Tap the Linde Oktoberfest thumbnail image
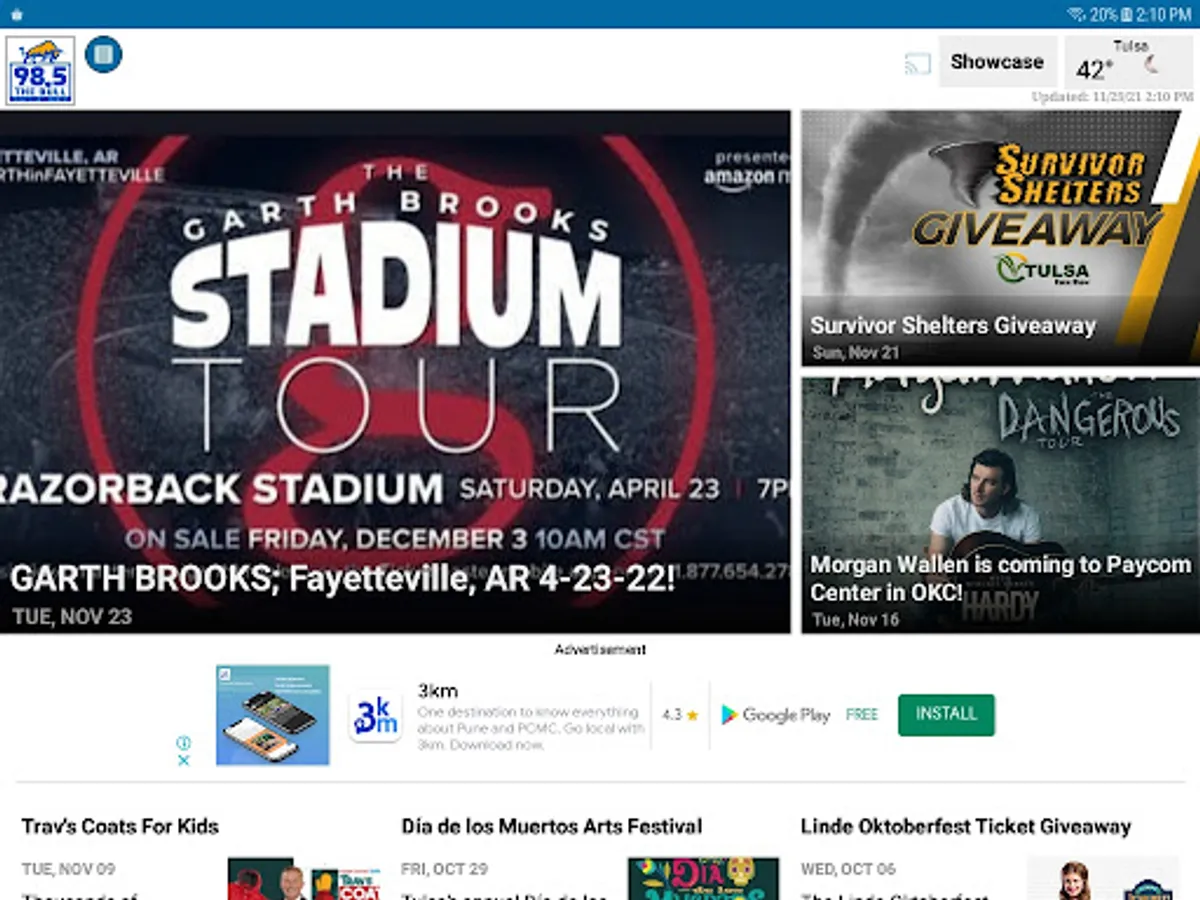1200x900 pixels. [1103, 879]
